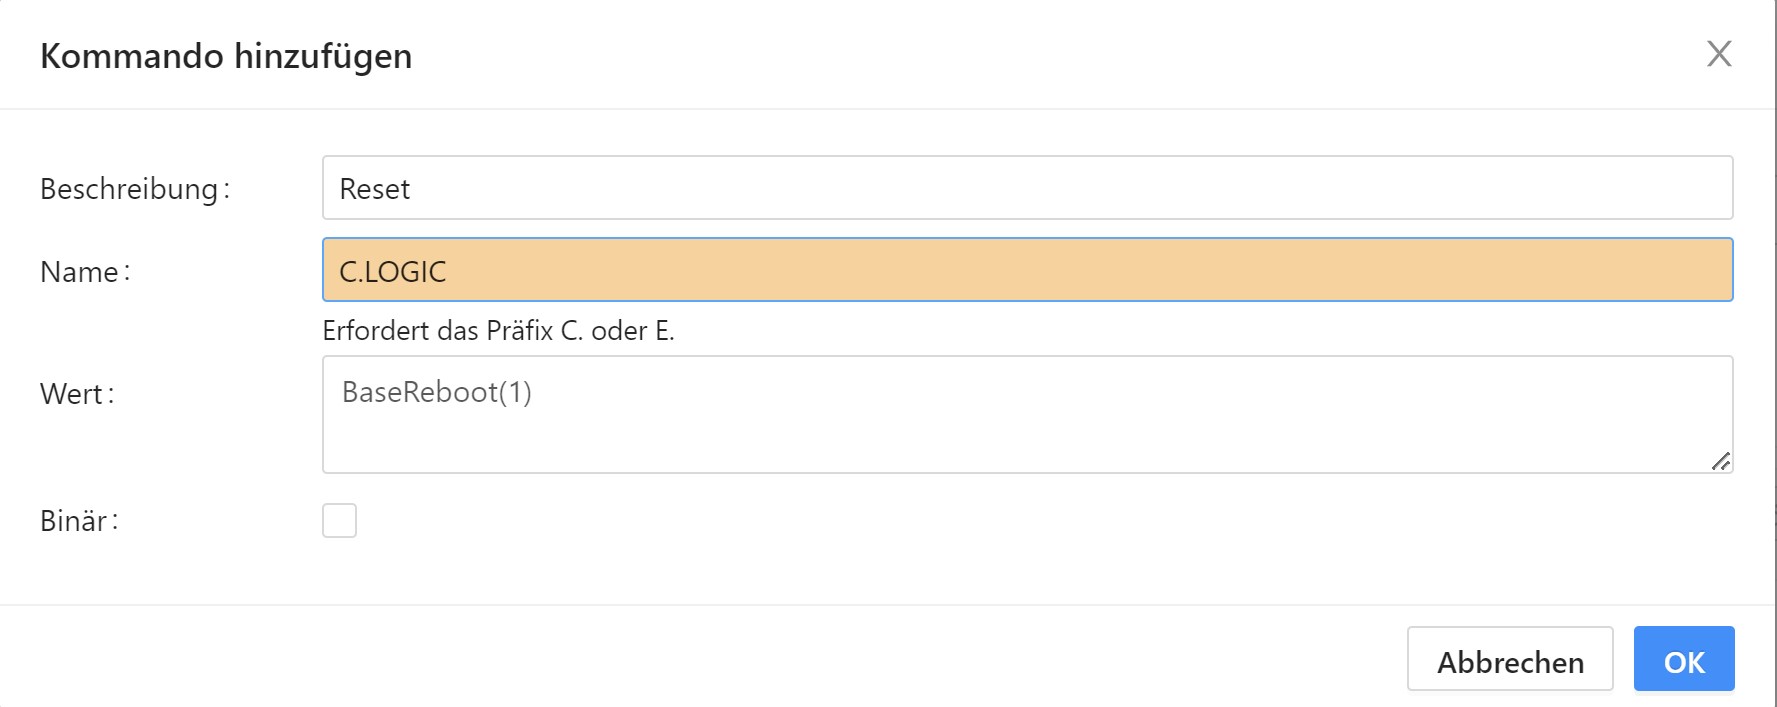Close the Kommando hinzufügen dialog
The height and width of the screenshot is (707, 1777).
tap(1718, 54)
